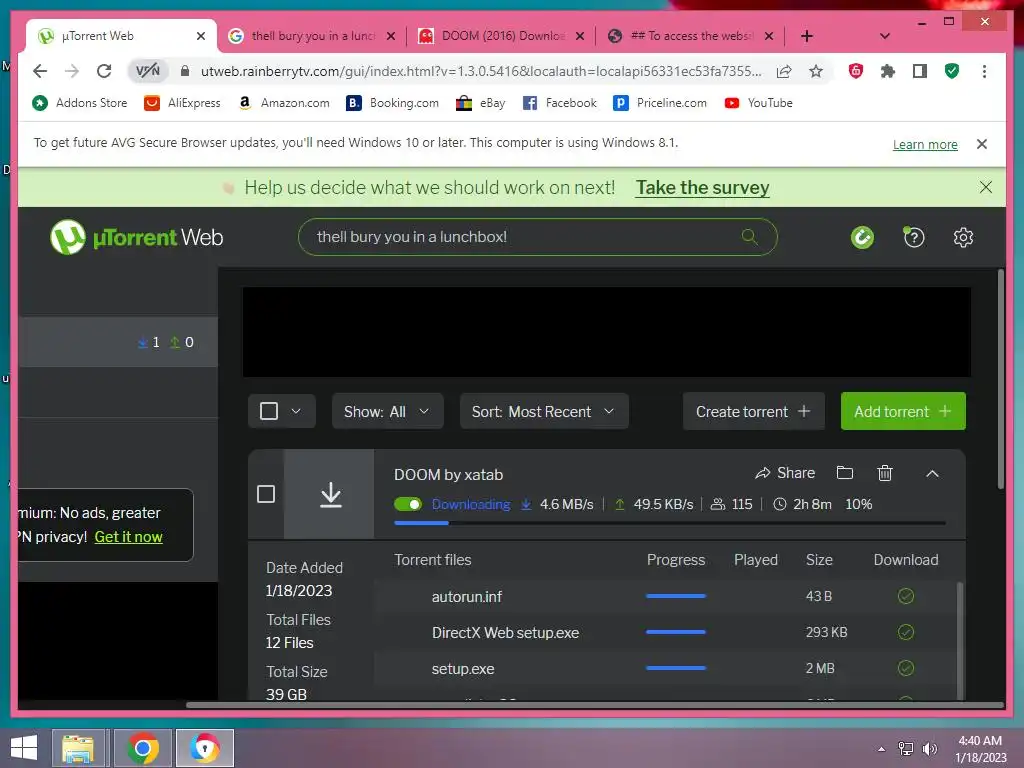
Task: Click download checkmark for setup.exe
Action: pyautogui.click(x=906, y=668)
